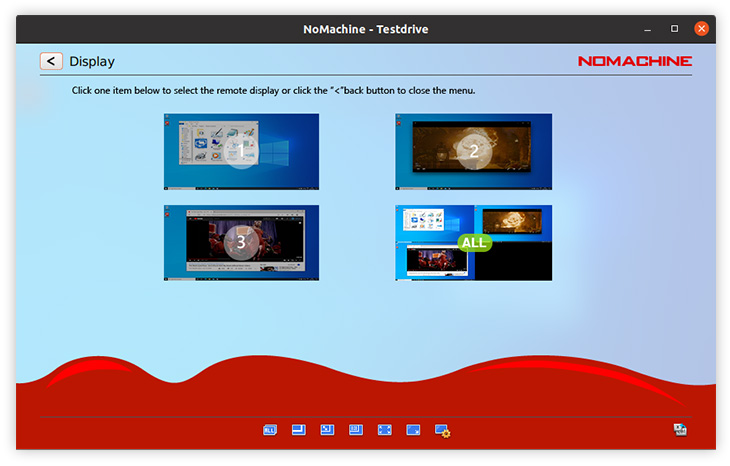Click the fourth bottom toolbar display icon

[x=355, y=430]
